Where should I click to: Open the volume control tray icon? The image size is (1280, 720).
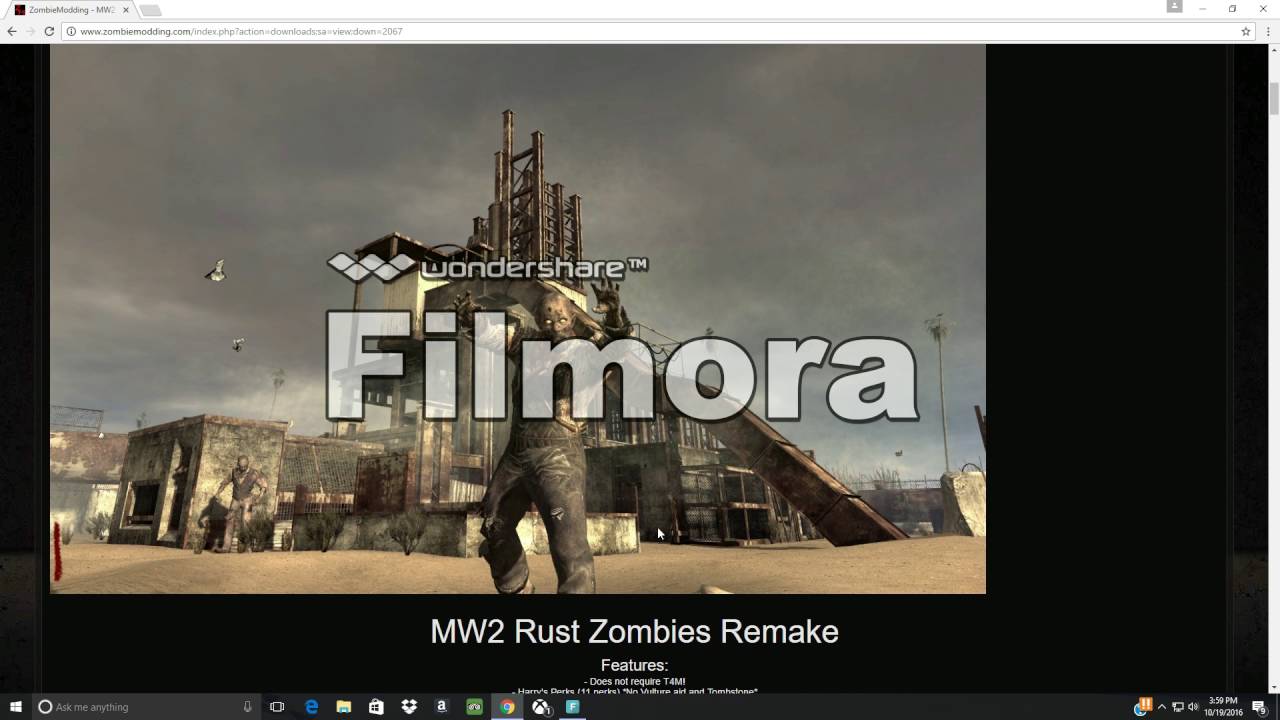coord(1193,707)
